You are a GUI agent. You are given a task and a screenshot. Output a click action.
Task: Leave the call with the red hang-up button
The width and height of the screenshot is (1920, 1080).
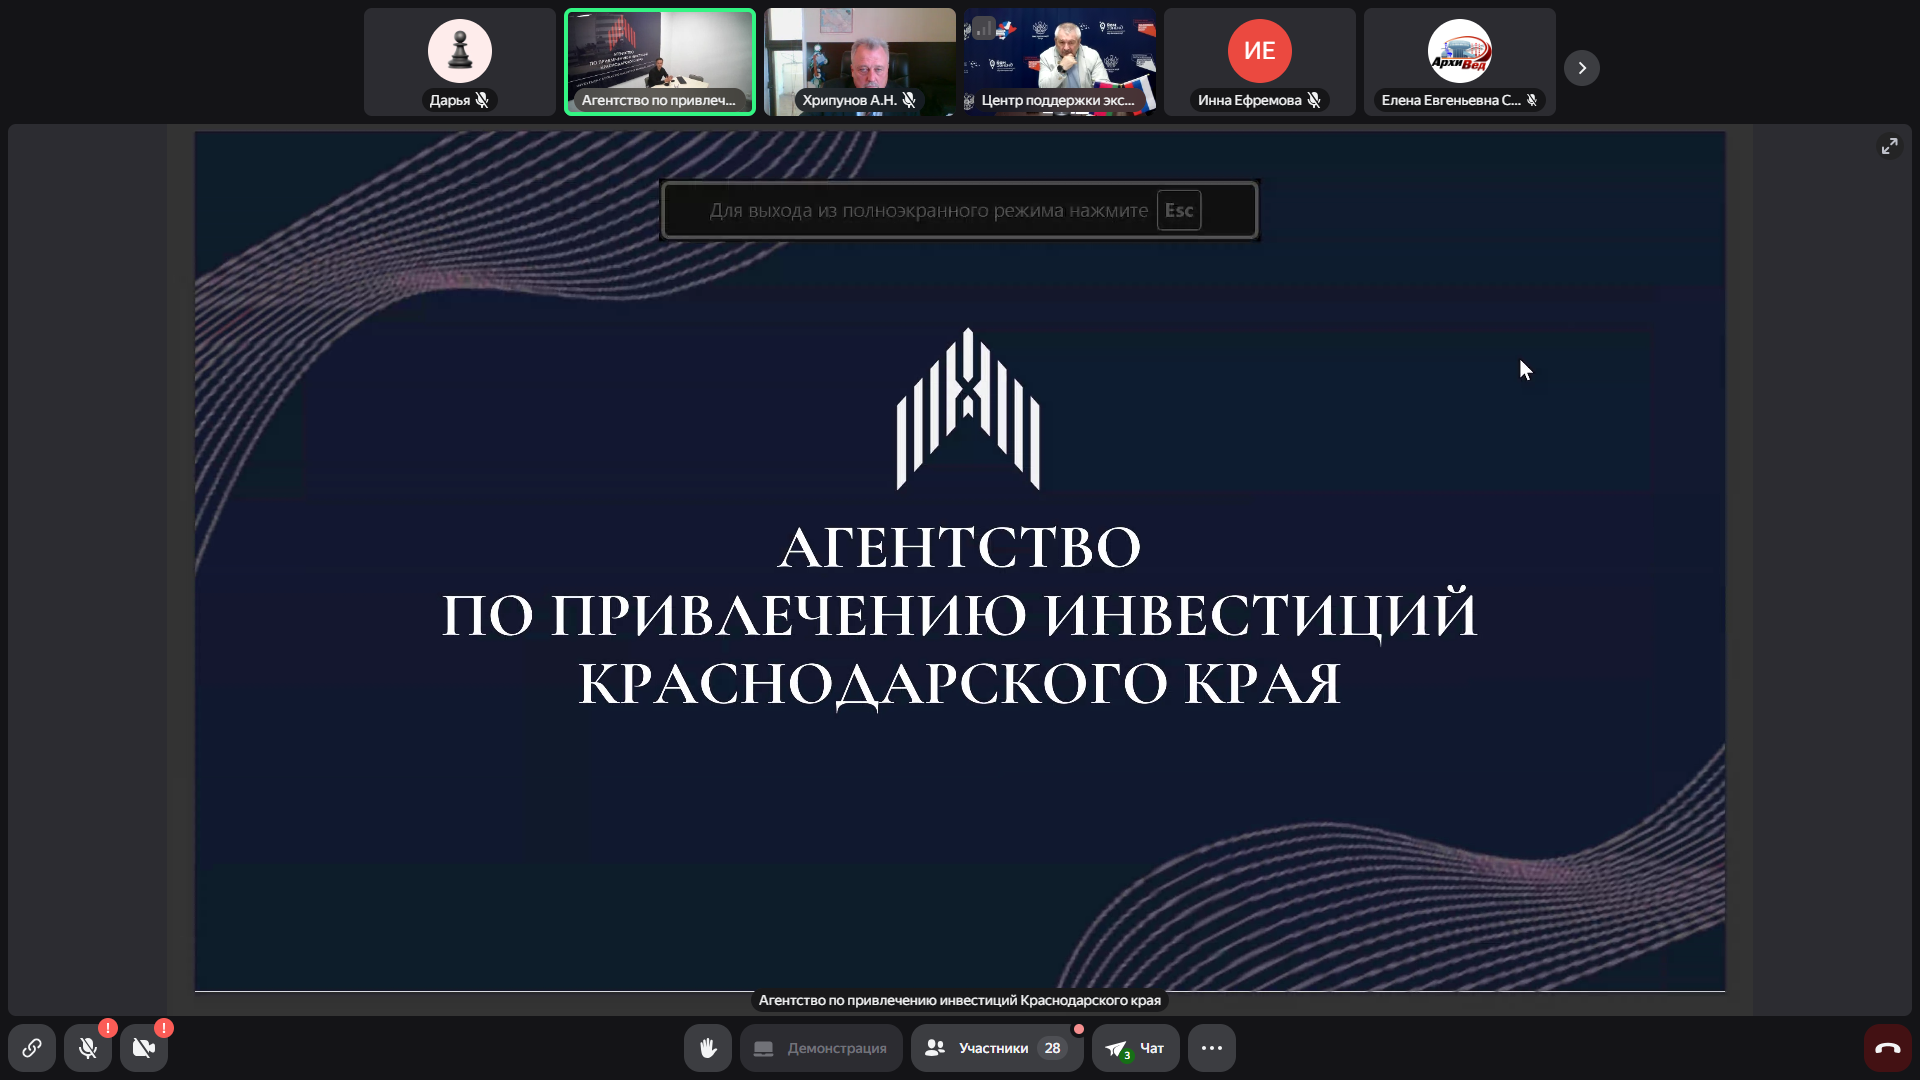point(1888,1048)
